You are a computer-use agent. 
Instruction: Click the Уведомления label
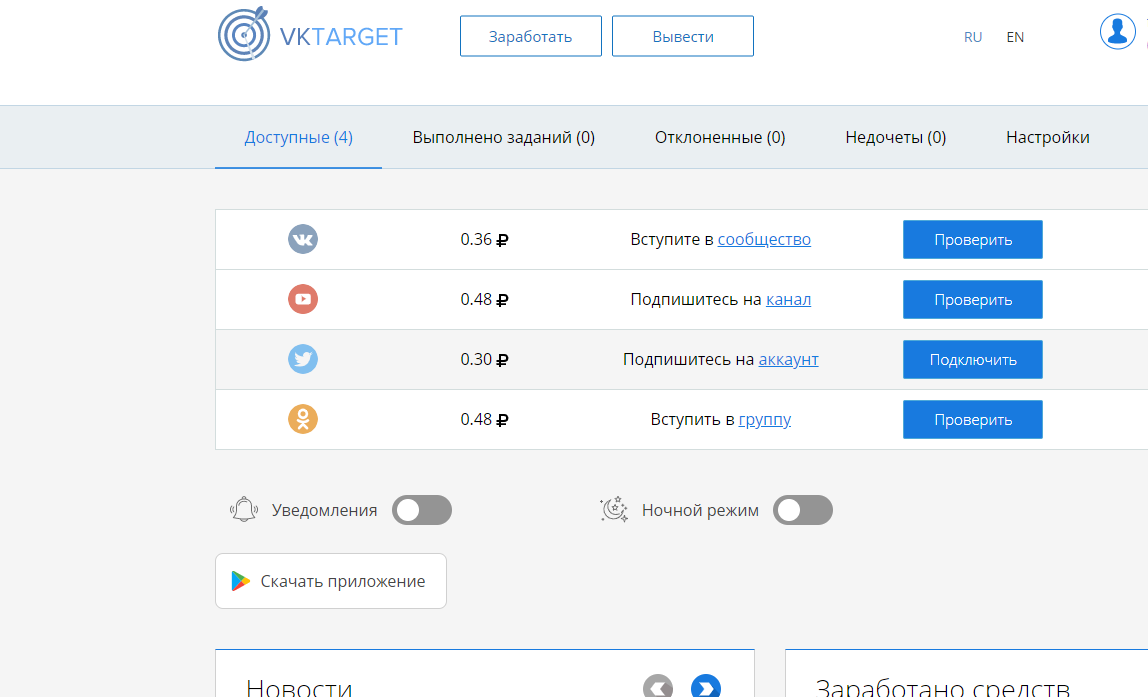click(324, 510)
